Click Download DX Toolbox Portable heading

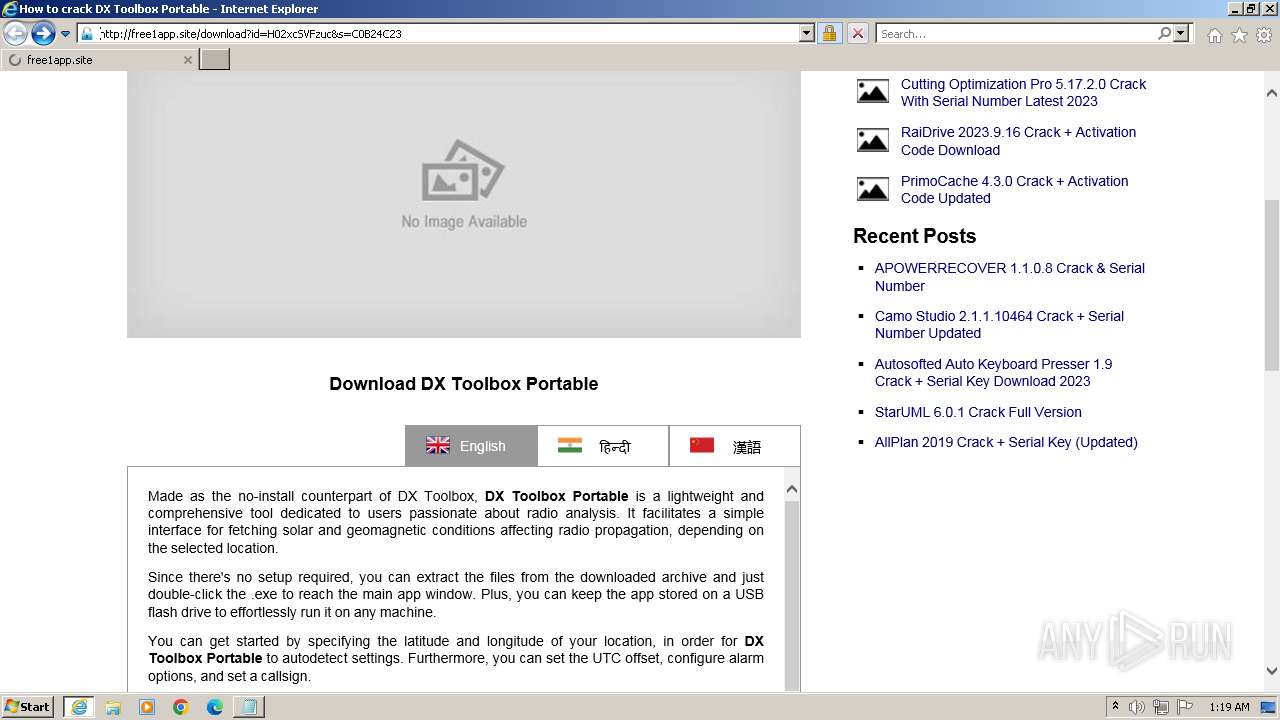[x=464, y=384]
